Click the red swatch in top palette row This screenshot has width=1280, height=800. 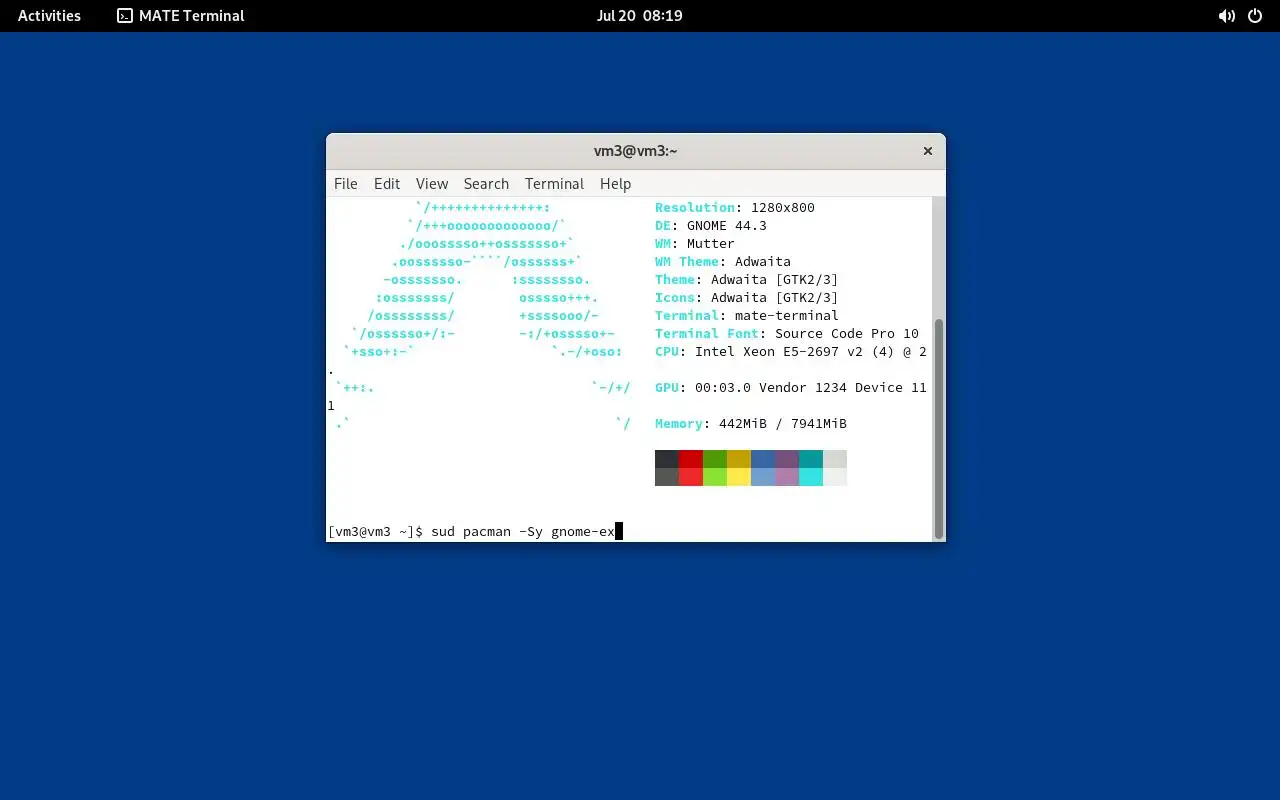691,459
